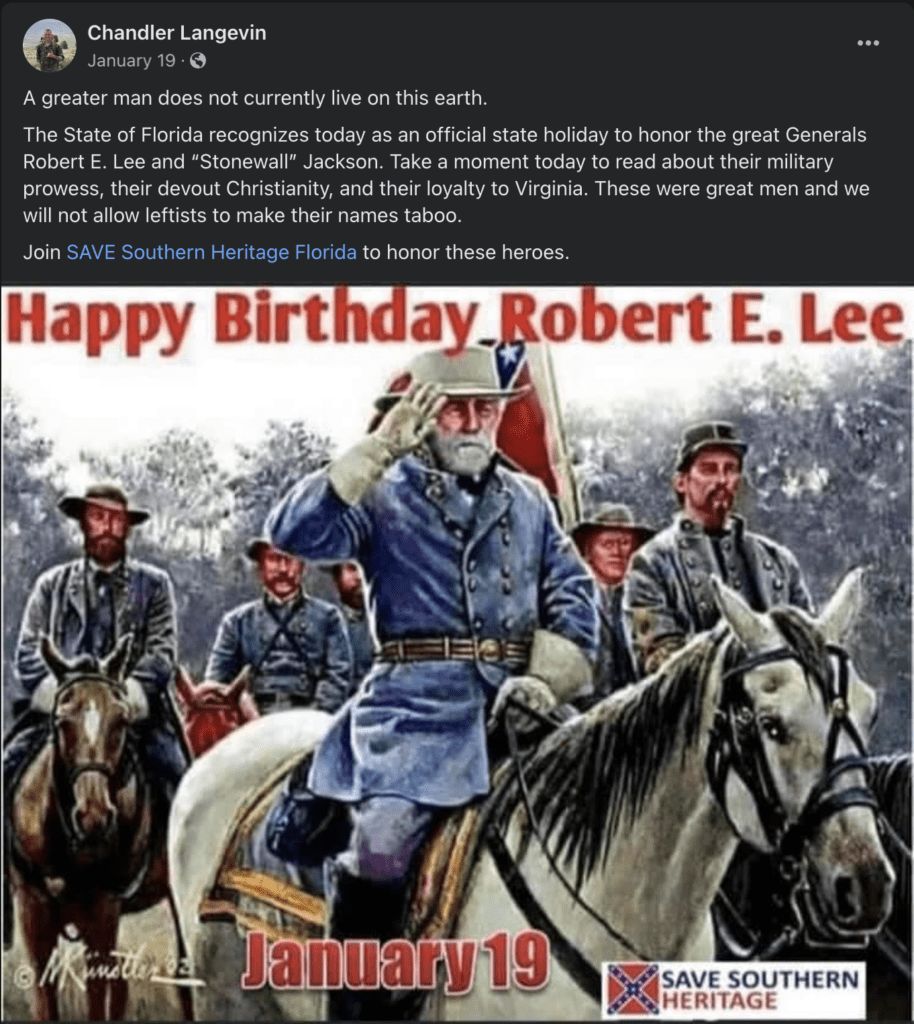914x1024 pixels.
Task: Open the January 19 post timestamp
Action: coord(131,61)
